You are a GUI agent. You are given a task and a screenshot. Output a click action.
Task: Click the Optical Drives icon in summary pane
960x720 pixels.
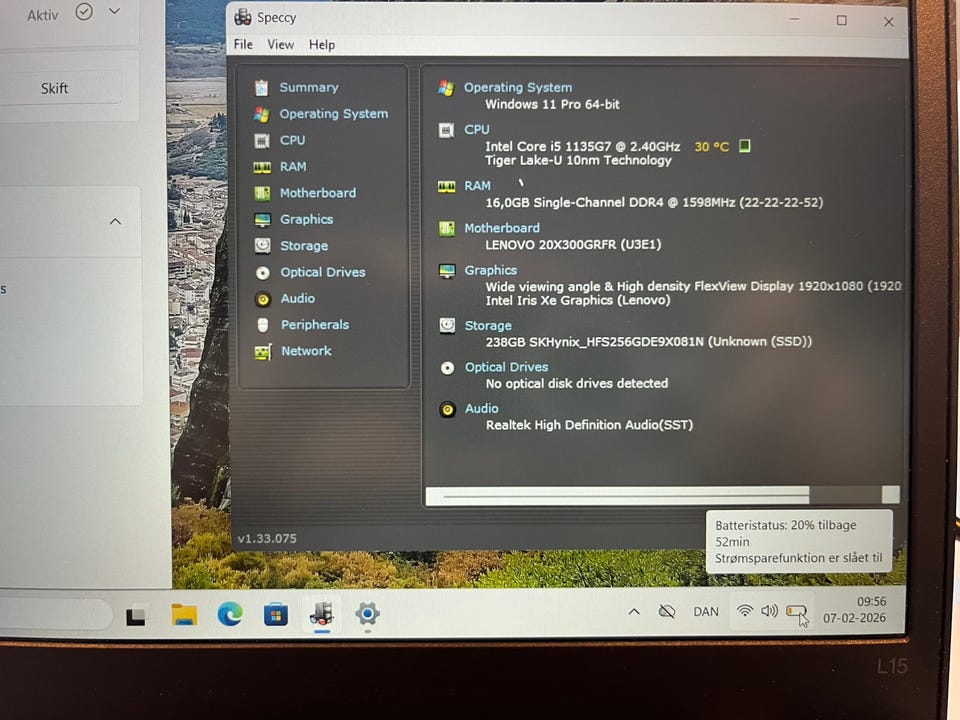pyautogui.click(x=448, y=368)
